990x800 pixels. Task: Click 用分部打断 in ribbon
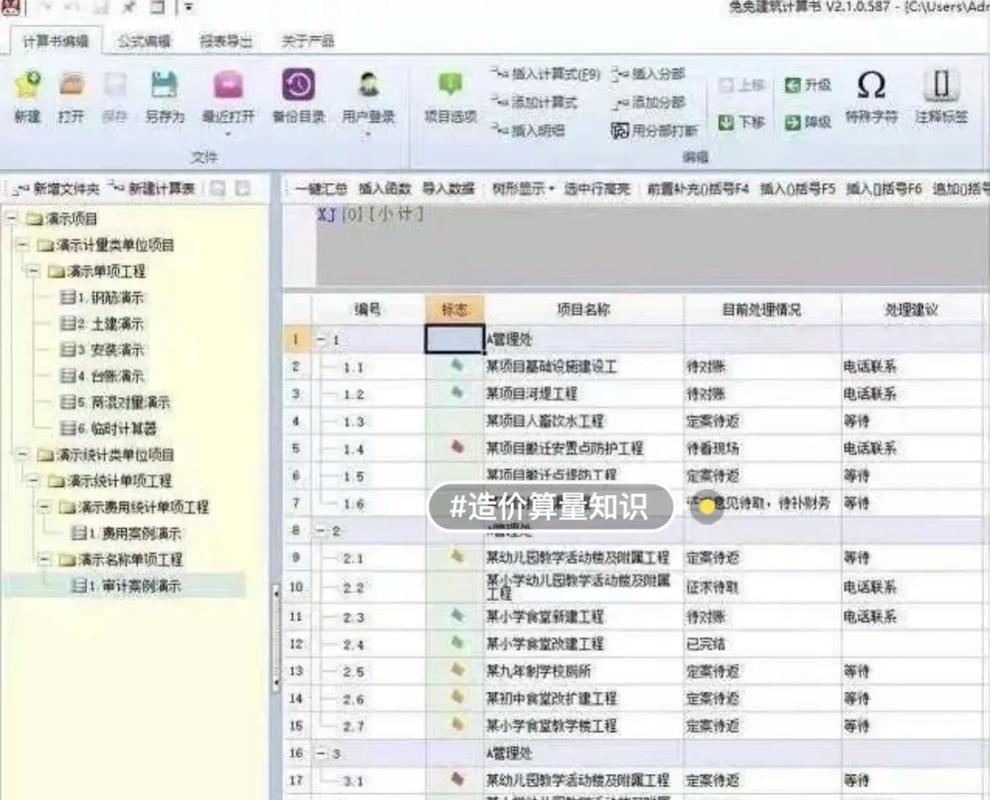click(x=655, y=131)
